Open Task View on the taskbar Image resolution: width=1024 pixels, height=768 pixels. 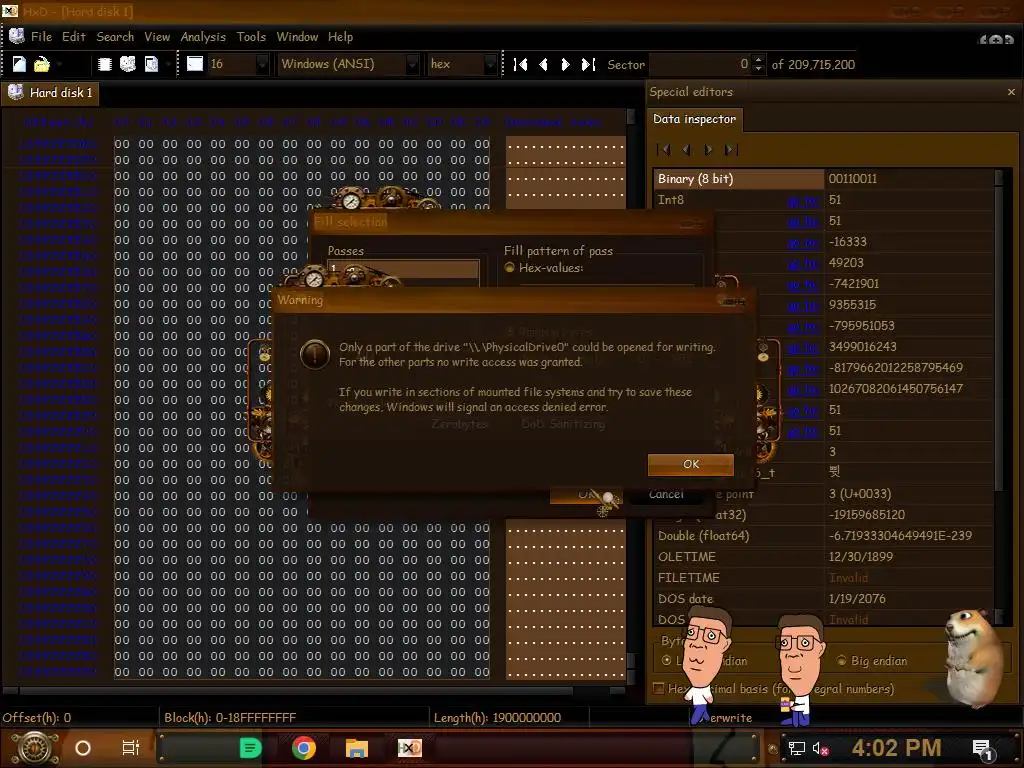point(131,748)
